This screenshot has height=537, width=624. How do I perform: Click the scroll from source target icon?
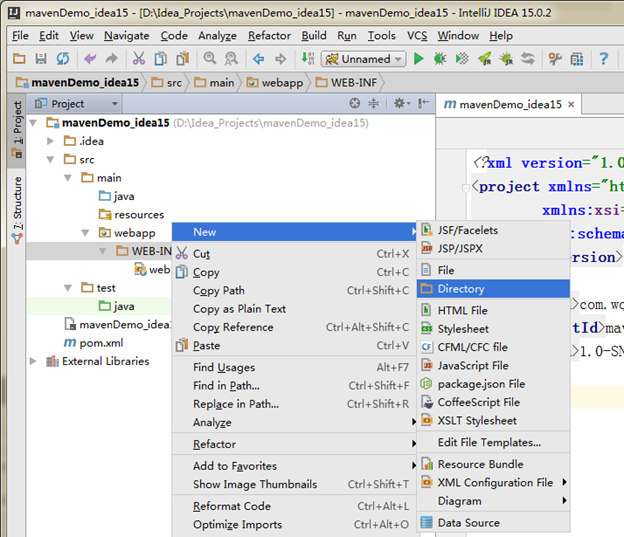pyautogui.click(x=354, y=103)
